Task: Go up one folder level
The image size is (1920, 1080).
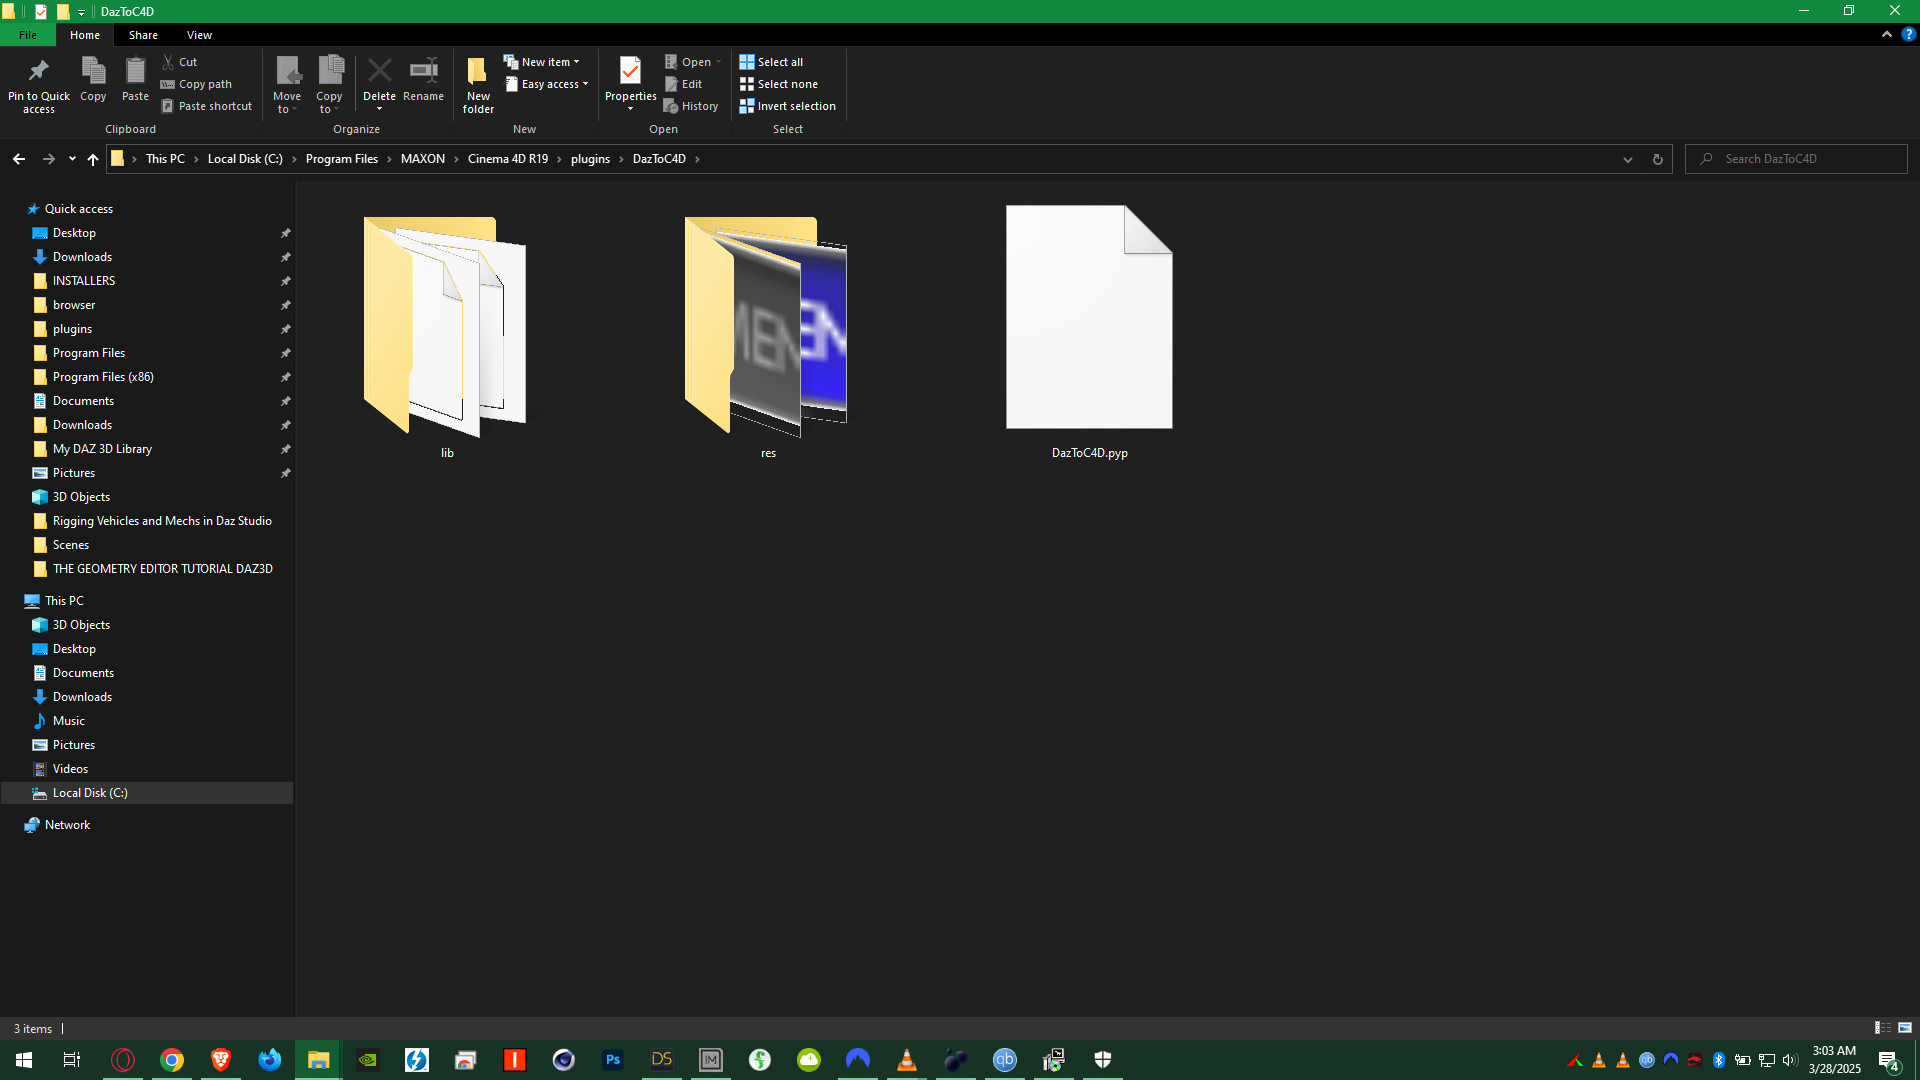Action: point(93,159)
